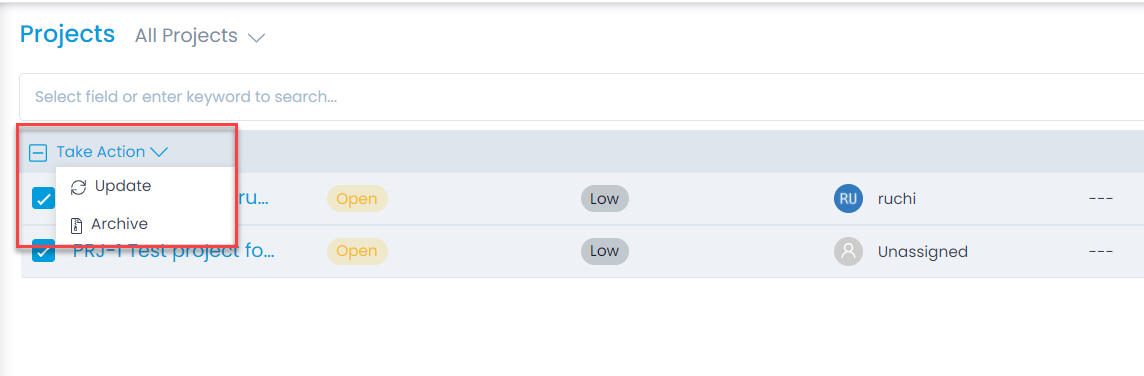Image resolution: width=1144 pixels, height=376 pixels.
Task: Click the RU avatar for ruchi
Action: [x=848, y=198]
